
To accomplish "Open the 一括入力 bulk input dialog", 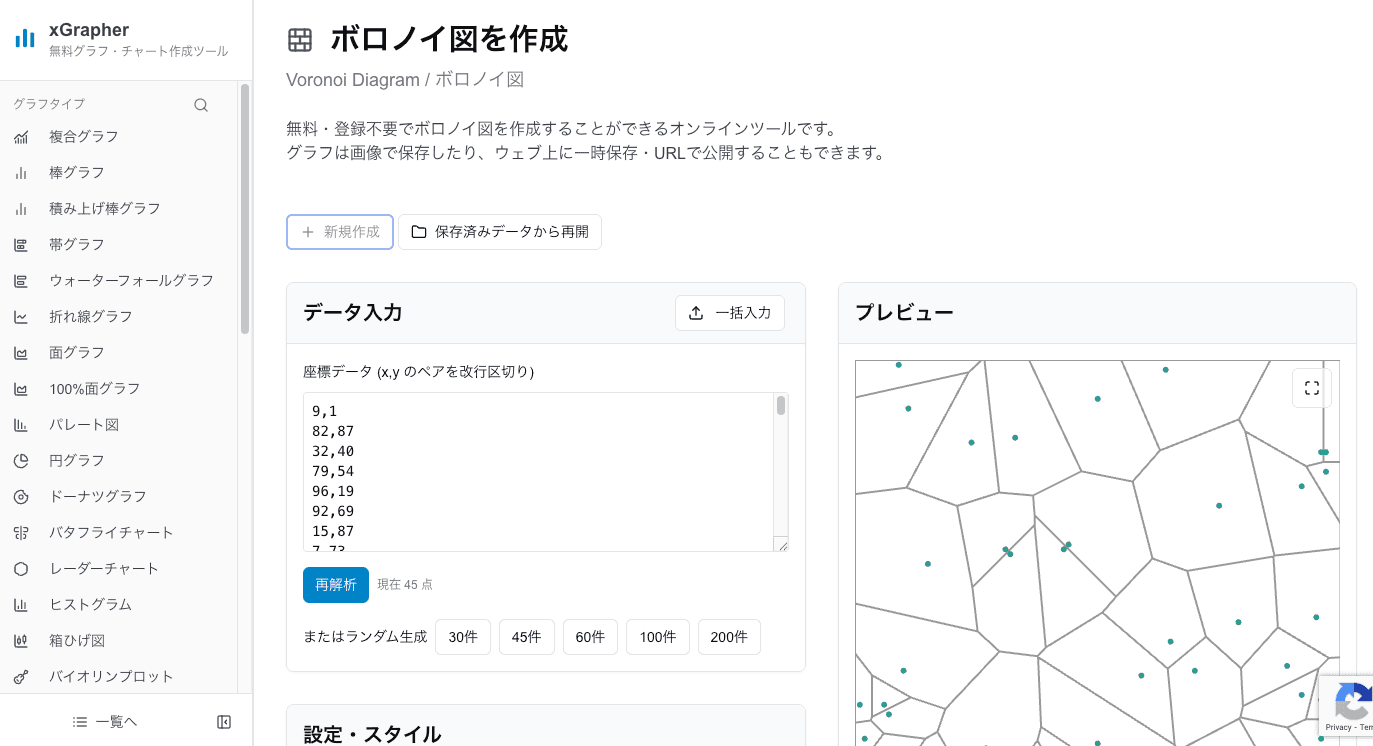I will [730, 312].
